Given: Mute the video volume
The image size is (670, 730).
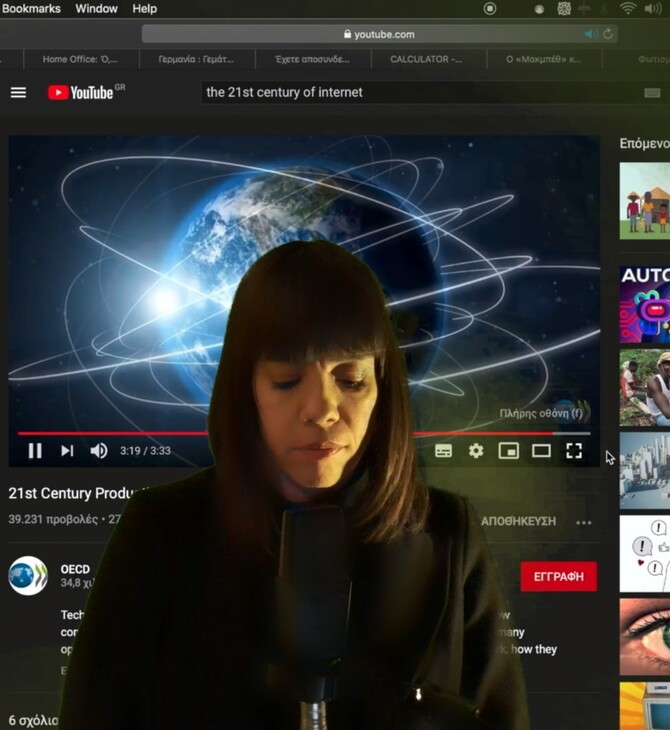Looking at the screenshot, I should pos(99,451).
